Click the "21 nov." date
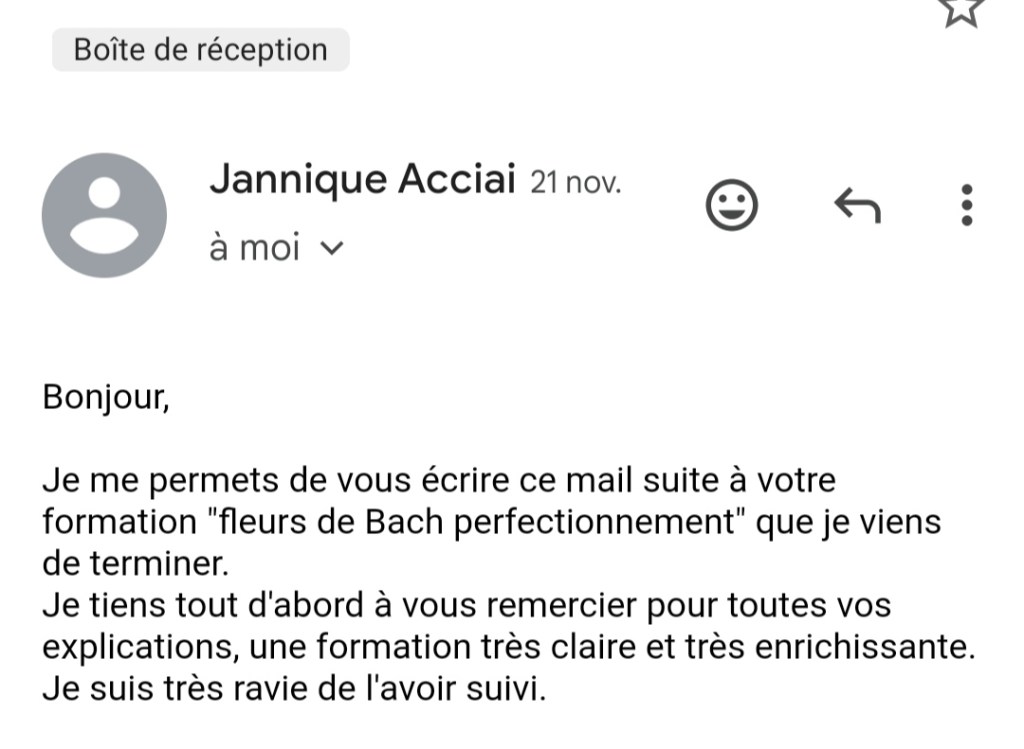This screenshot has width=1024, height=749. [x=575, y=183]
